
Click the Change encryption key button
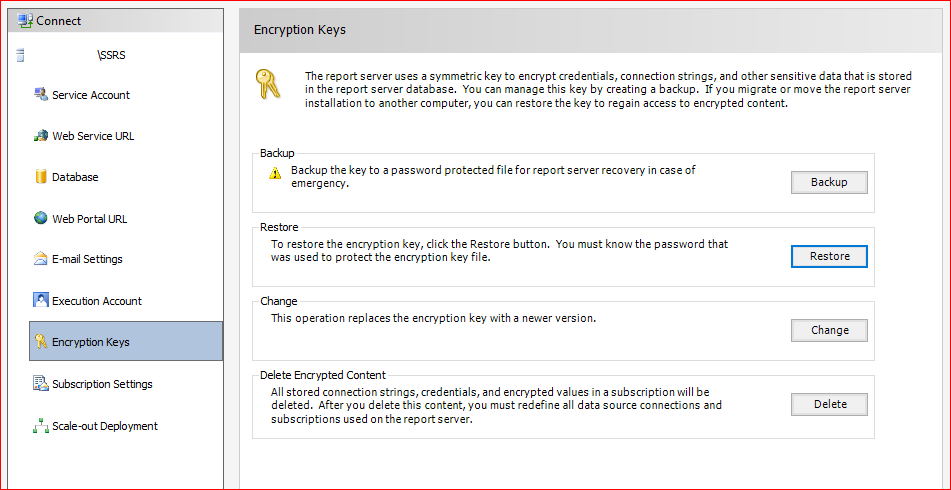[x=829, y=331]
